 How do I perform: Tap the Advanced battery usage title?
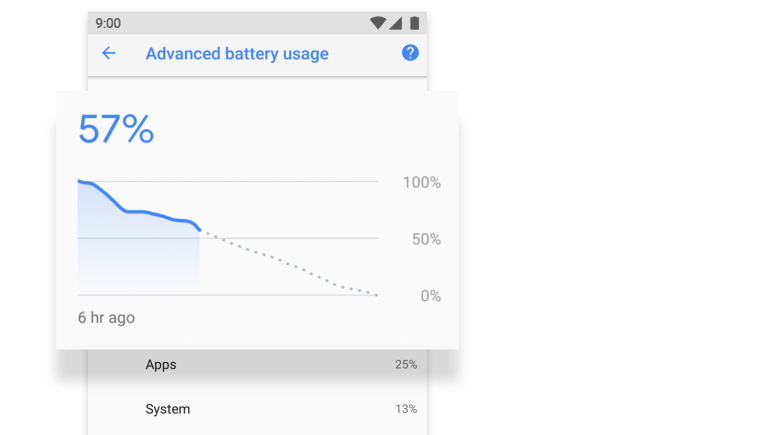237,54
